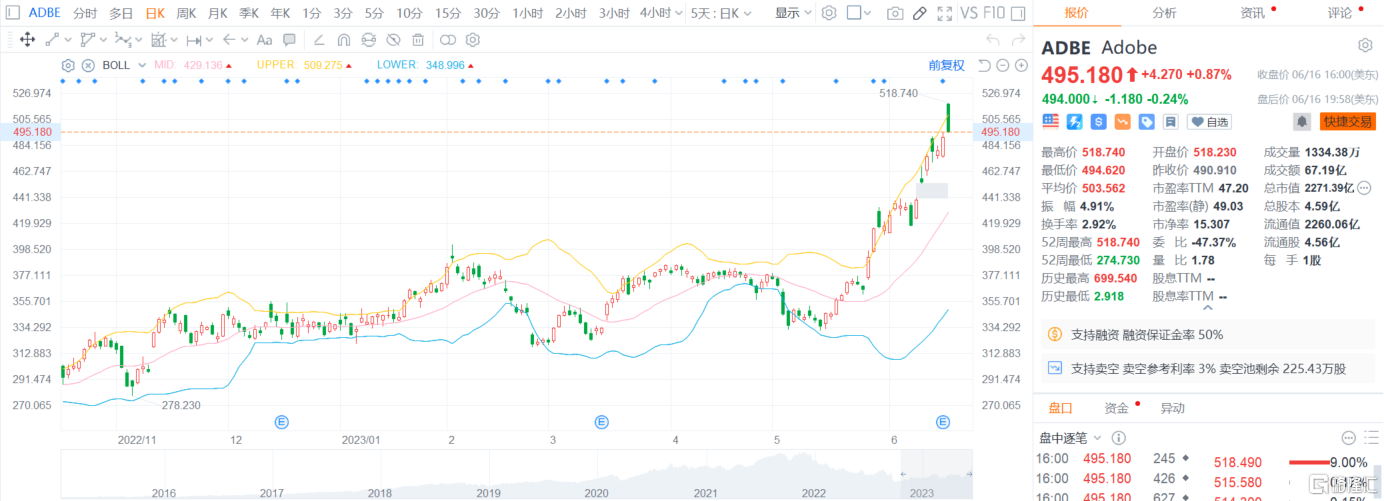Expand arrow tool options chevron

click(245, 40)
